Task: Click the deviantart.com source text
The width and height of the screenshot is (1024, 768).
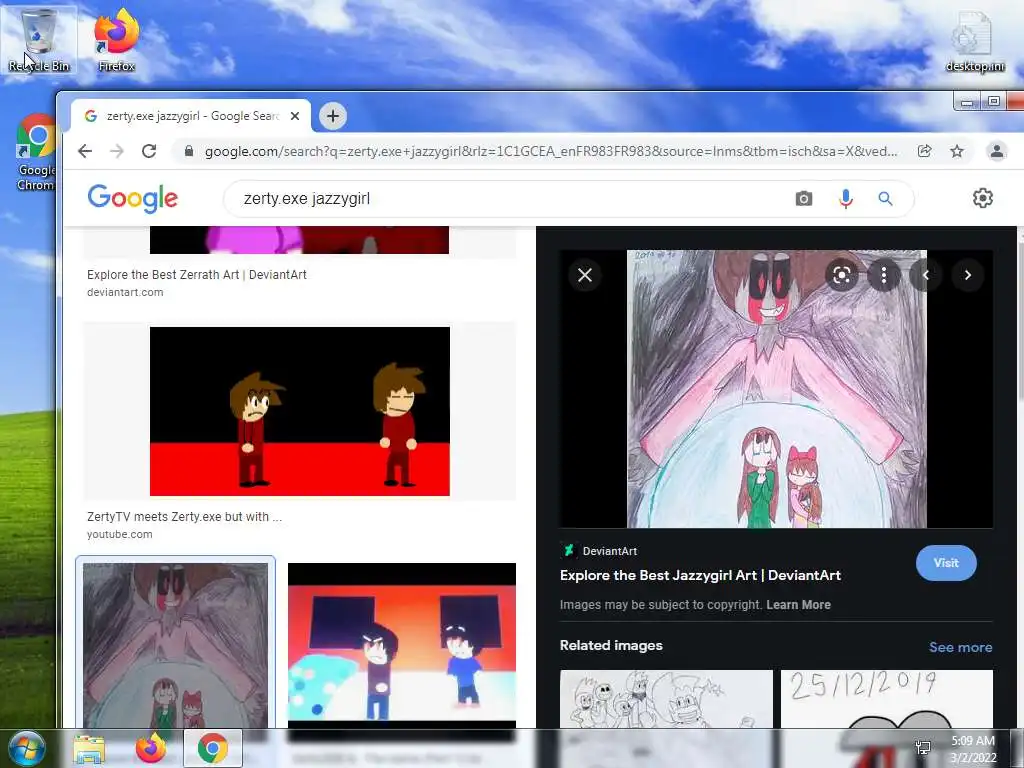Action: [125, 293]
